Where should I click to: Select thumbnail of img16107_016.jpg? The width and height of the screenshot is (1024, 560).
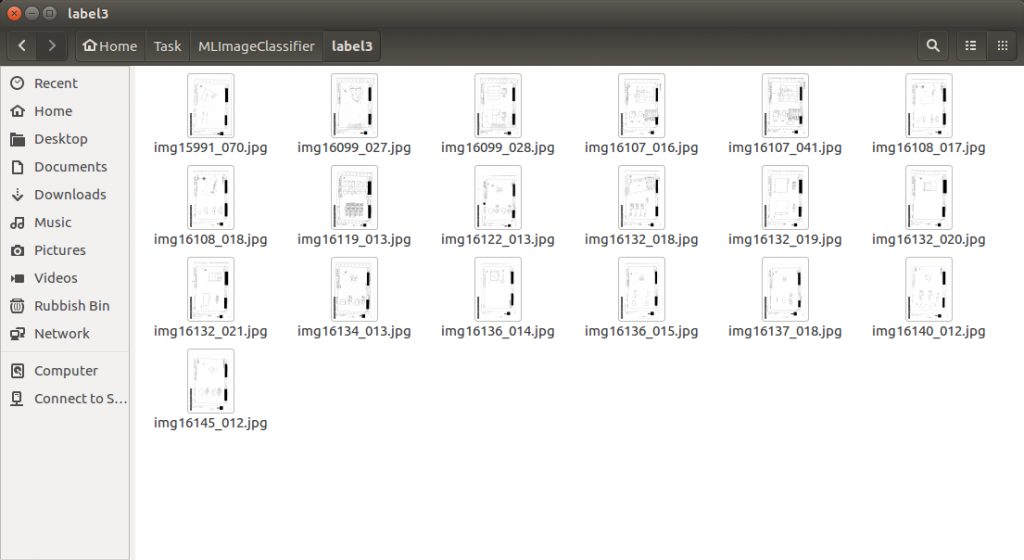click(x=641, y=105)
